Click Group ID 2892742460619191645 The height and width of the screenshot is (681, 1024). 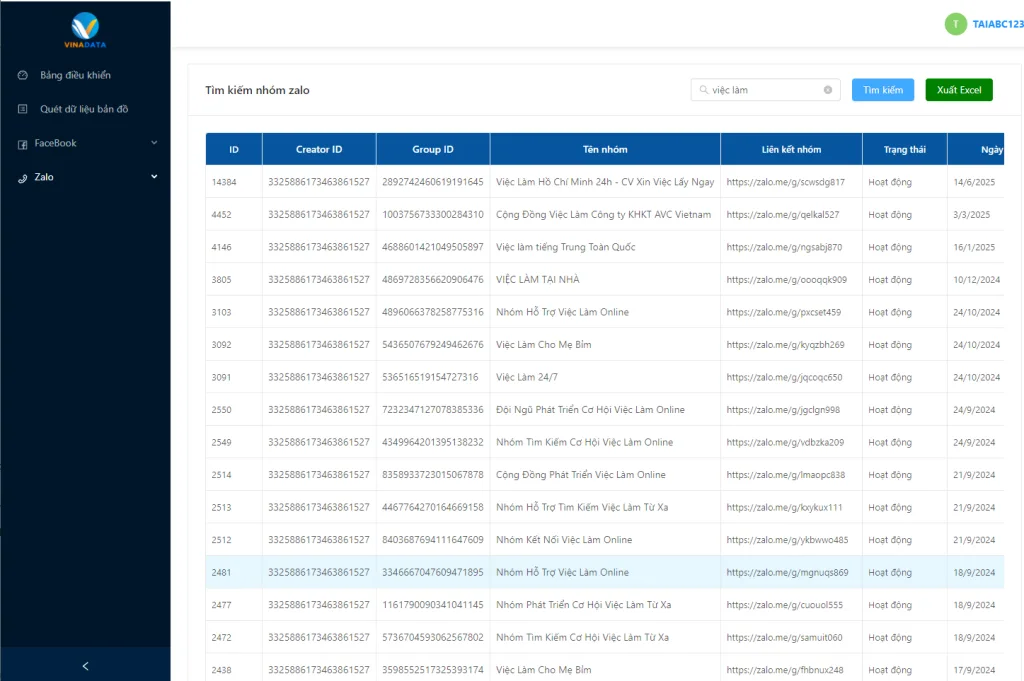[433, 182]
